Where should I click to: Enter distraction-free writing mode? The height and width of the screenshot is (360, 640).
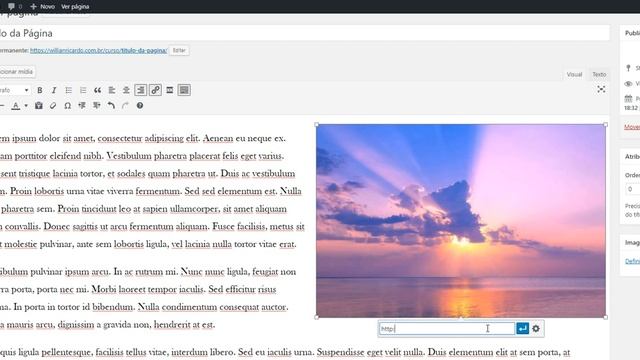point(601,89)
